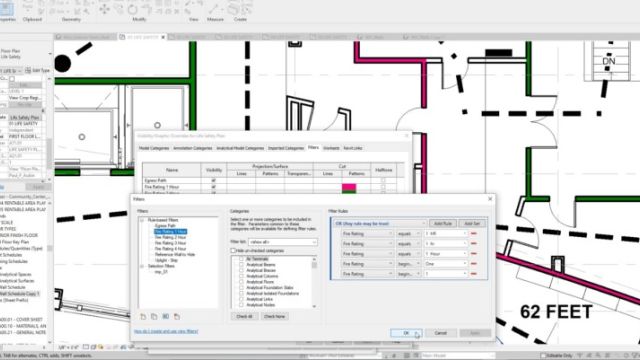
Task: Open the Filter list dropdown
Action: (x=282, y=242)
